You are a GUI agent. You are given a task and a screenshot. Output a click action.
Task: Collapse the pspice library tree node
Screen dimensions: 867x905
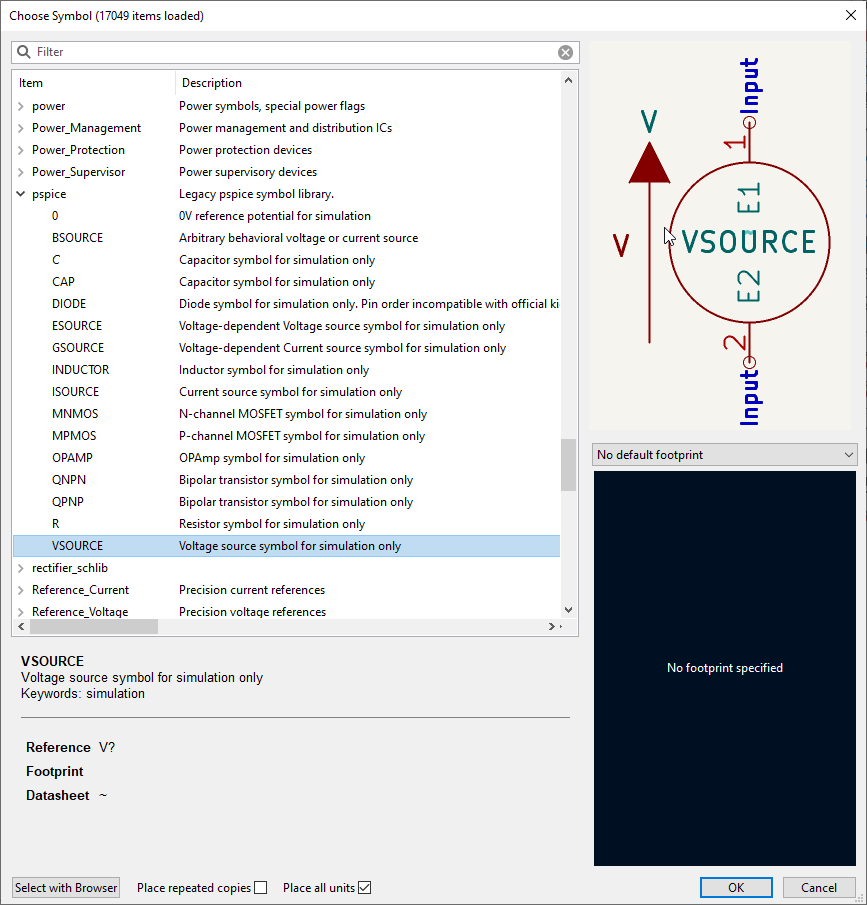click(21, 194)
